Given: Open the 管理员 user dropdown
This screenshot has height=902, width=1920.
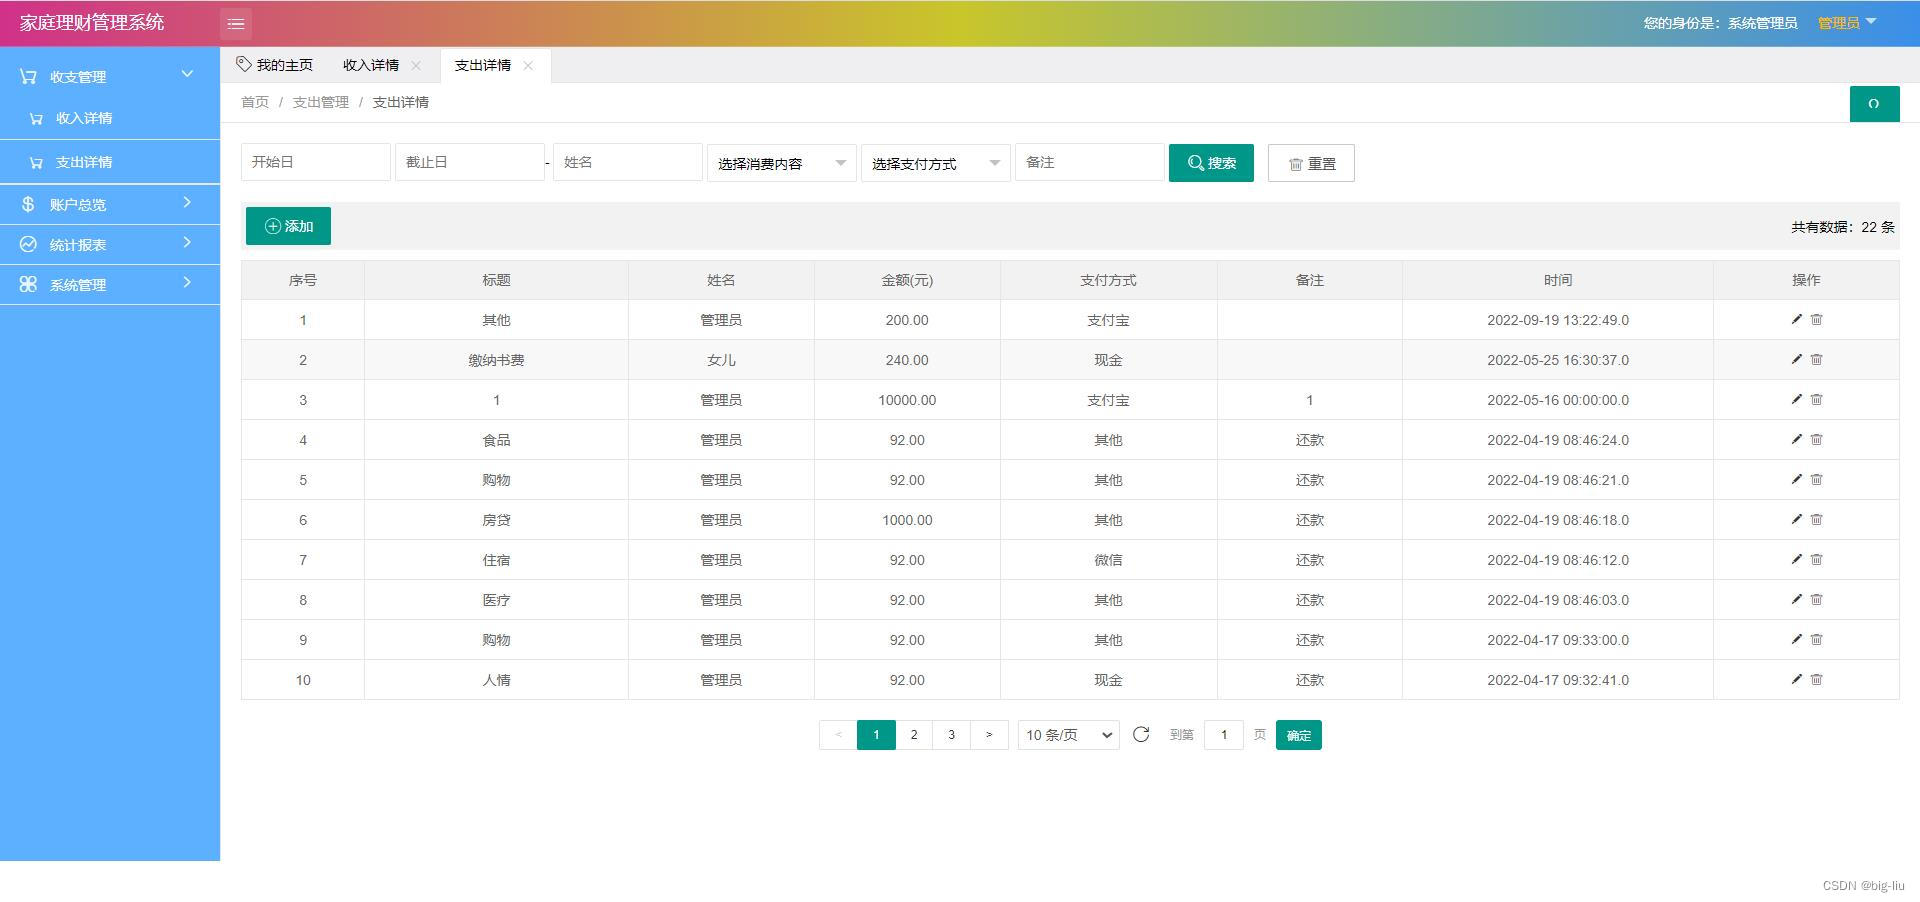Looking at the screenshot, I should [x=1847, y=23].
